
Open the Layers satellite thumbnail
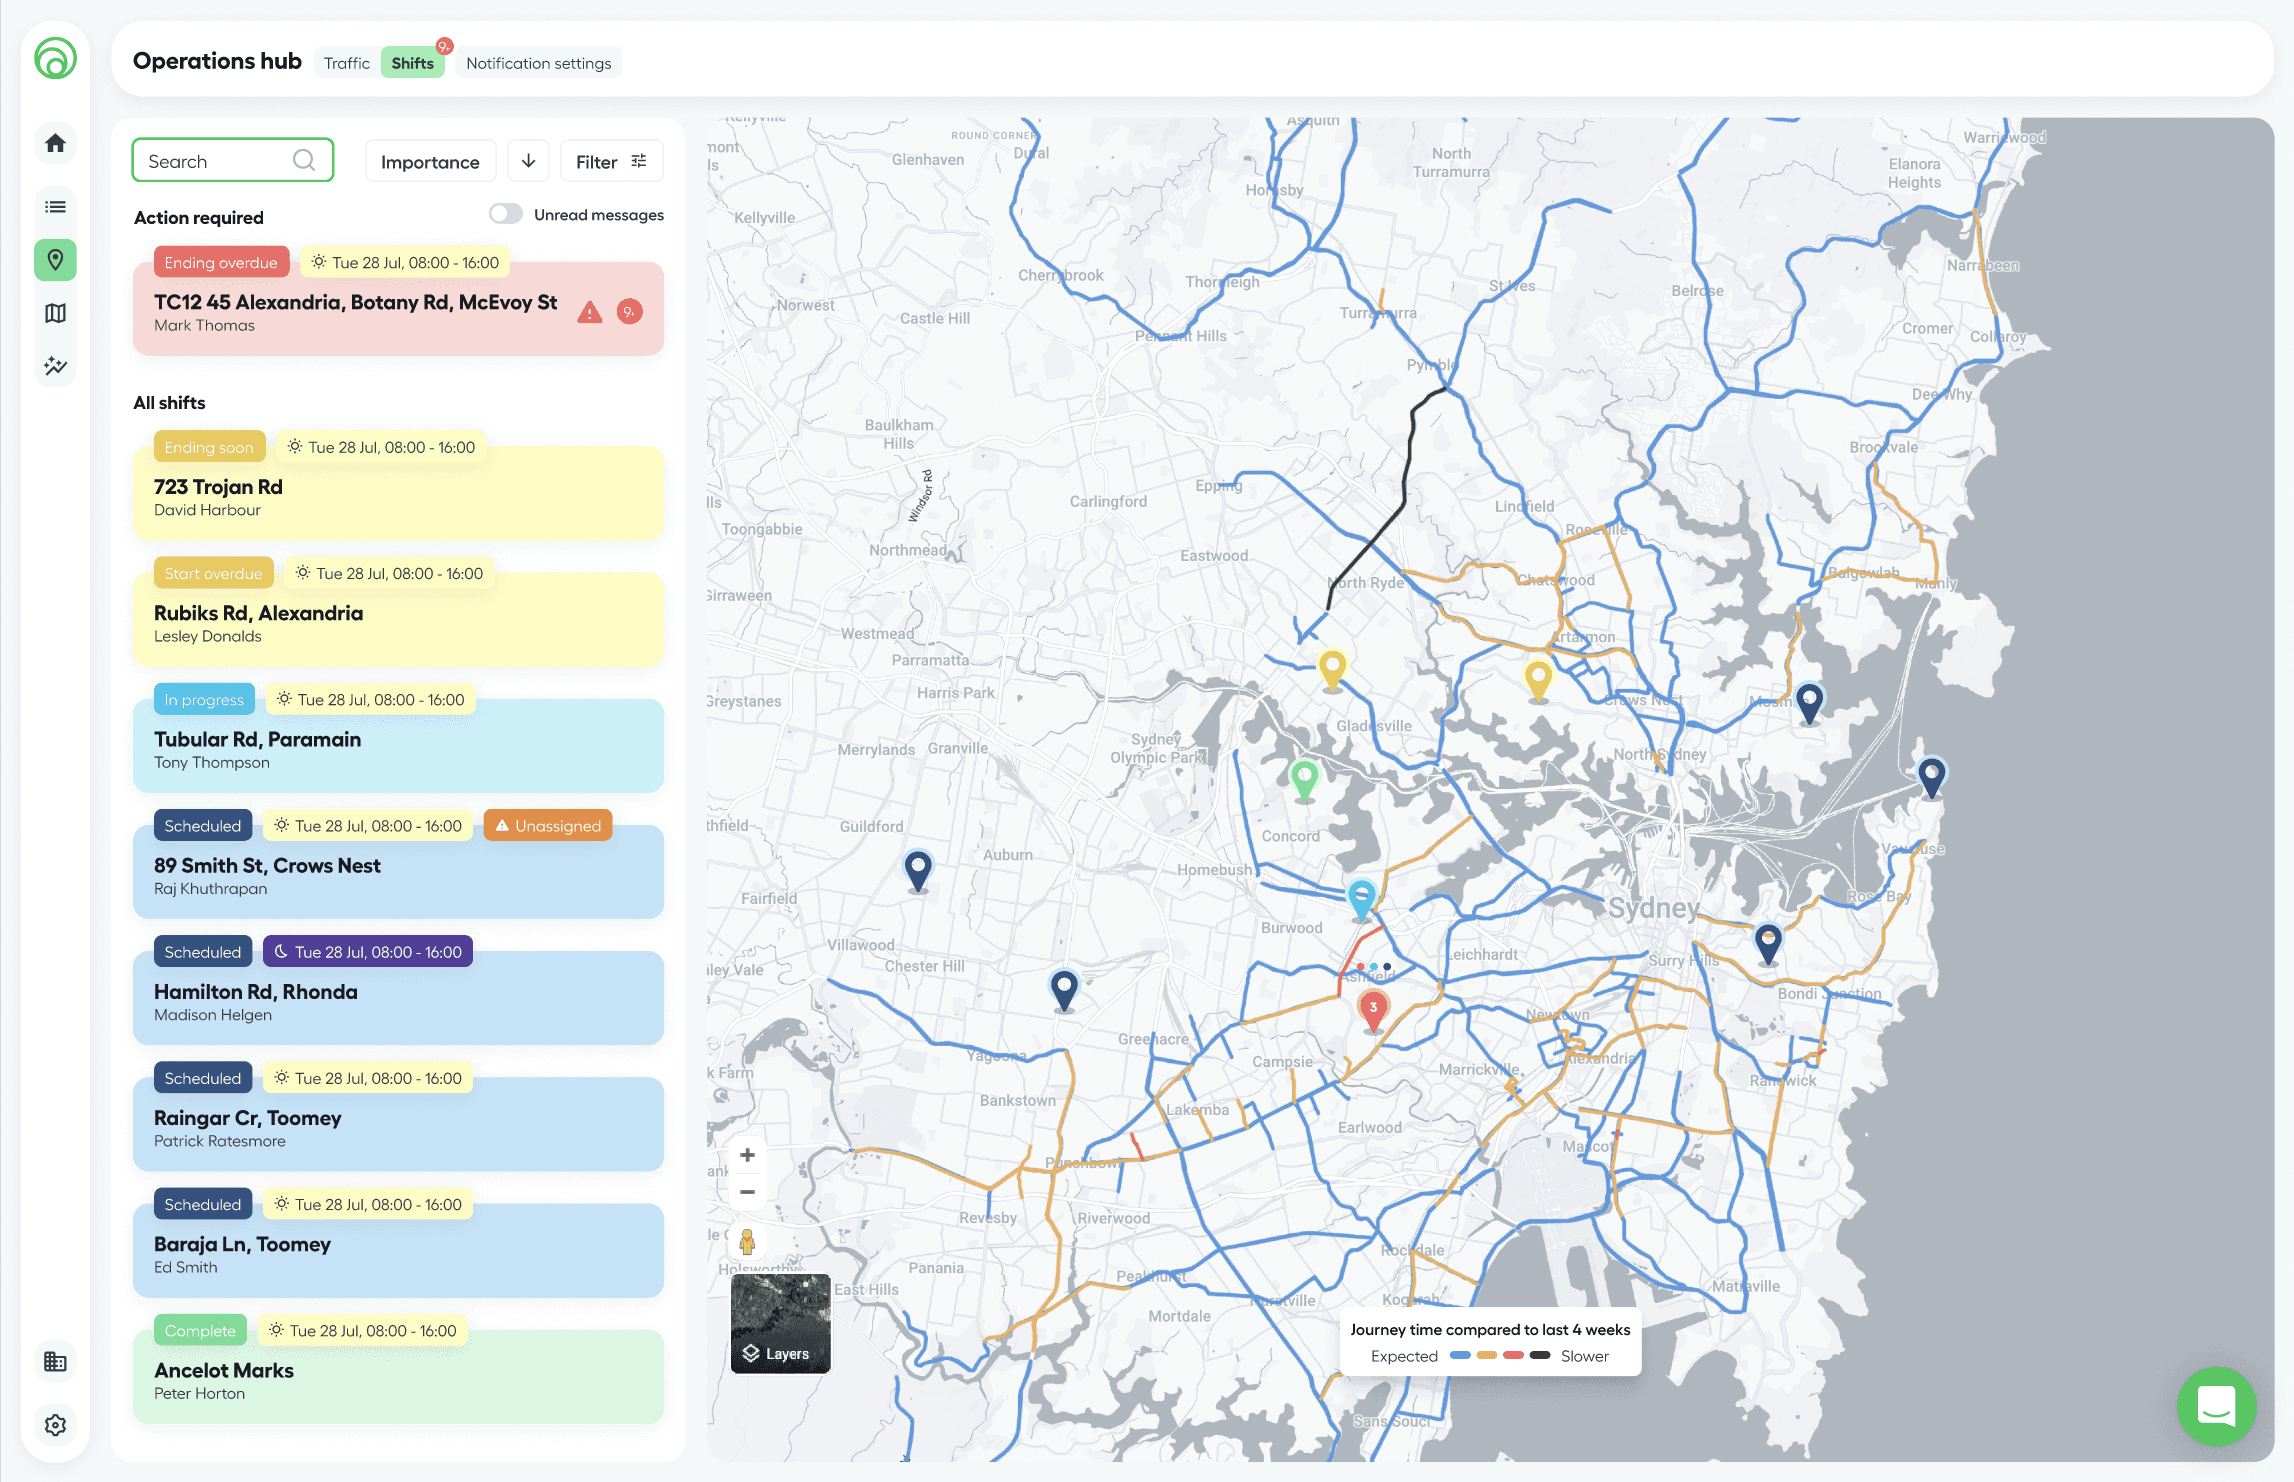[780, 1323]
